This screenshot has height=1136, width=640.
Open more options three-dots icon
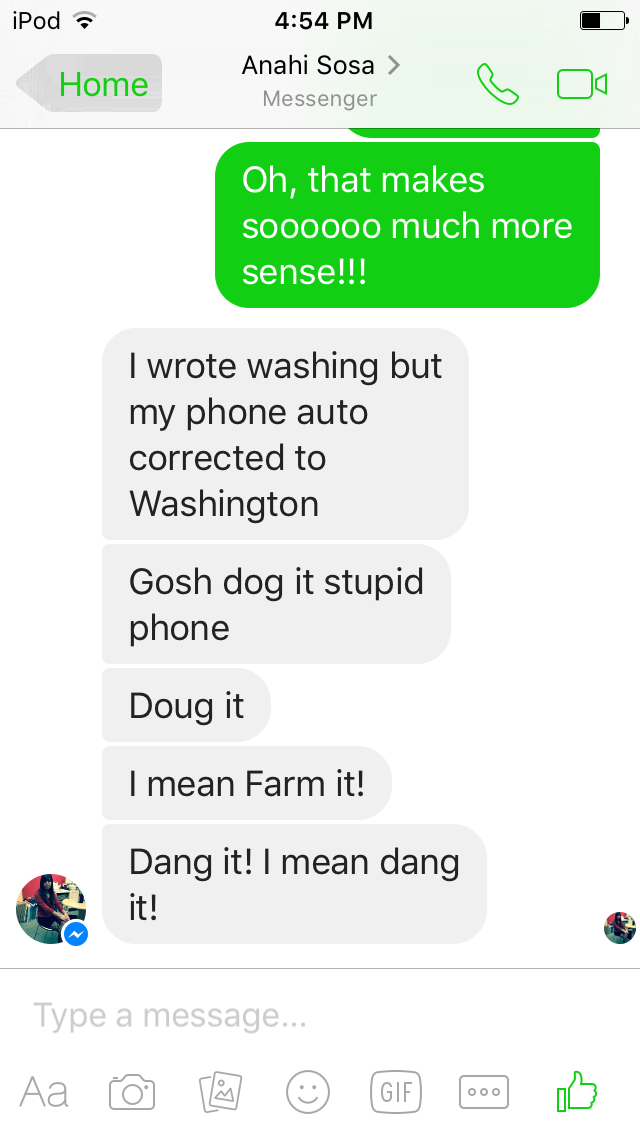[x=484, y=1092]
